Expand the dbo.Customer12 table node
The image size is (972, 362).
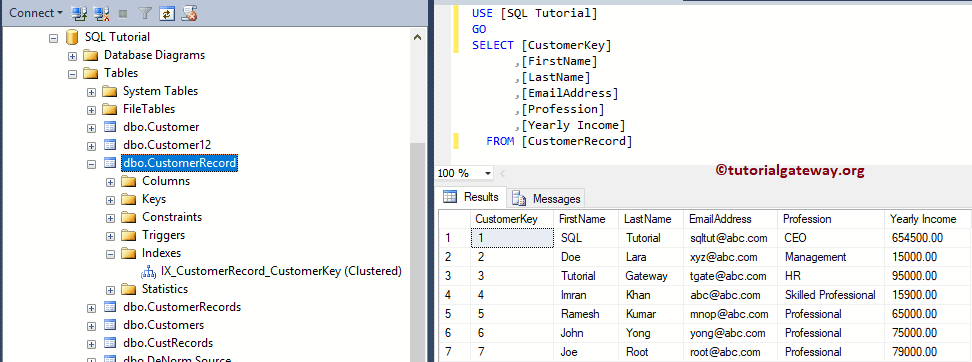pyautogui.click(x=92, y=146)
